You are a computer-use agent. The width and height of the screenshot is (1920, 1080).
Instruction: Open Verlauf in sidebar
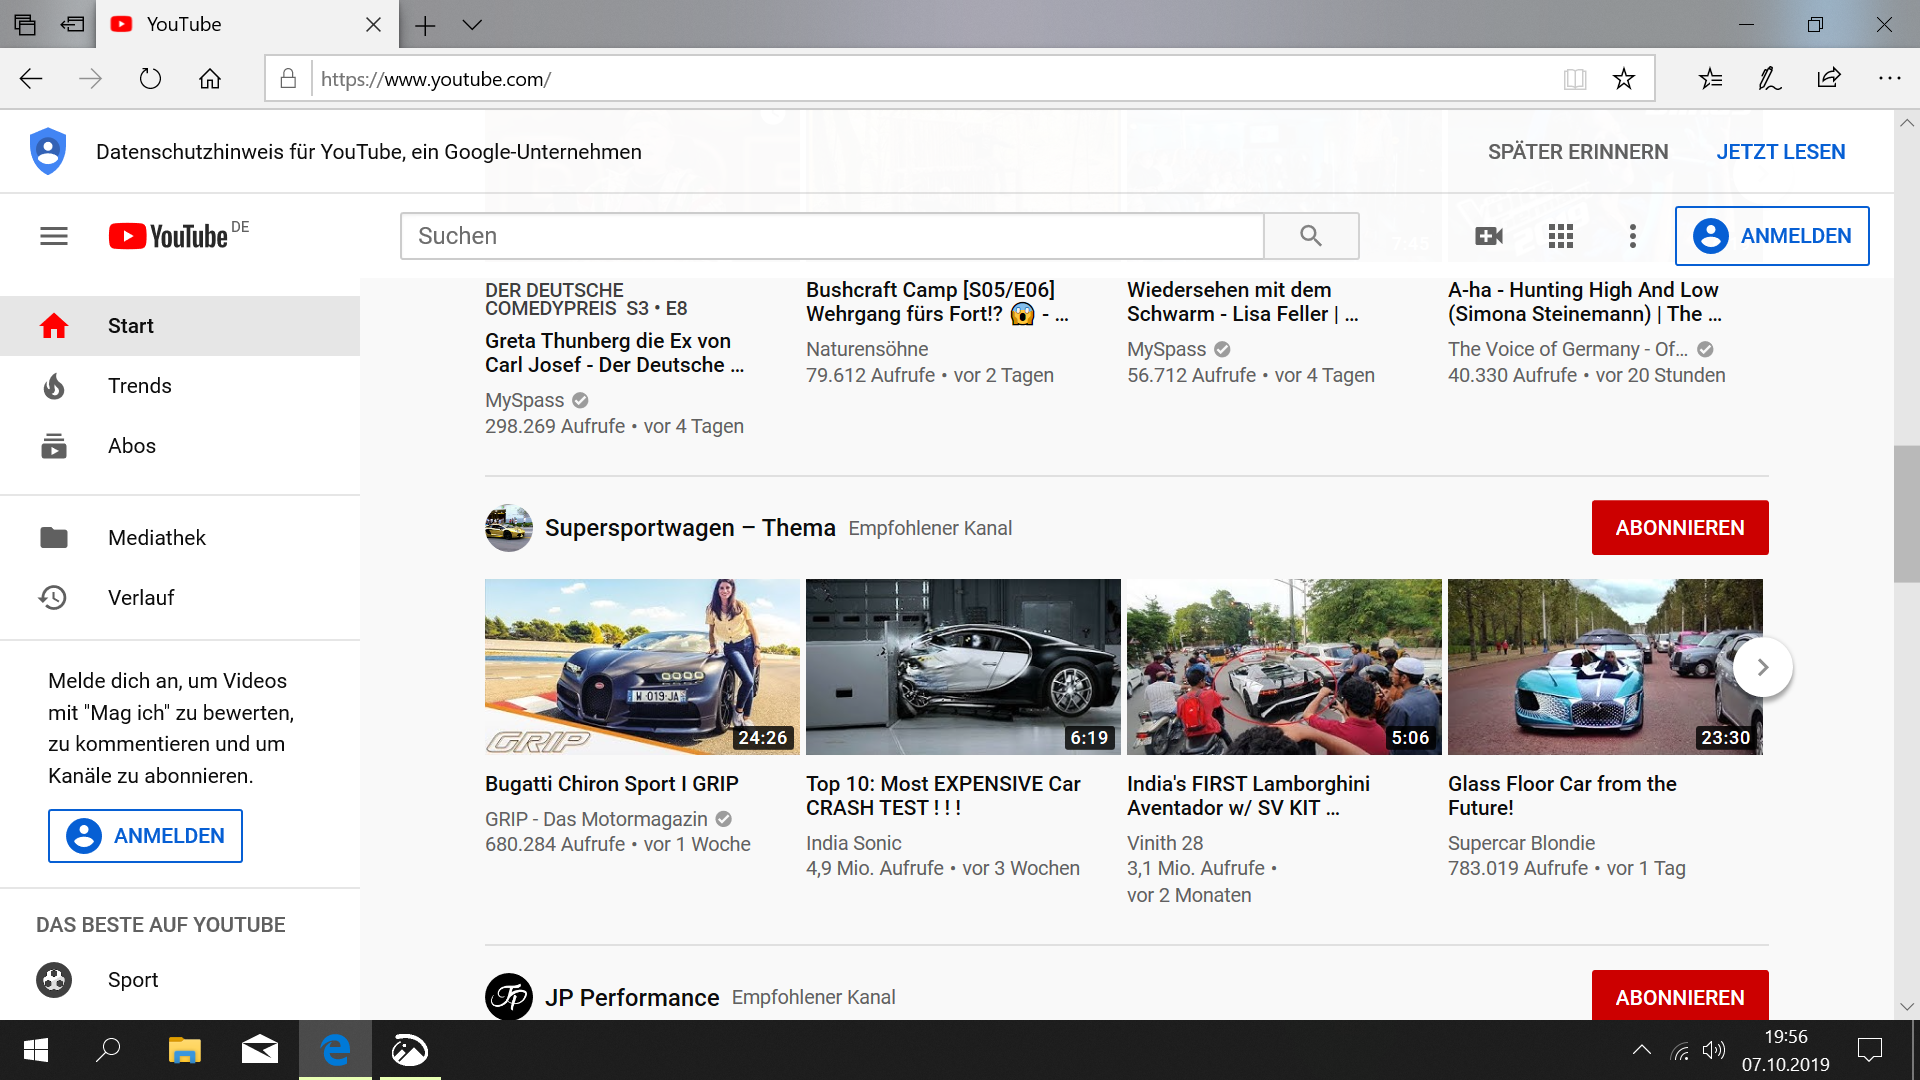pos(141,598)
